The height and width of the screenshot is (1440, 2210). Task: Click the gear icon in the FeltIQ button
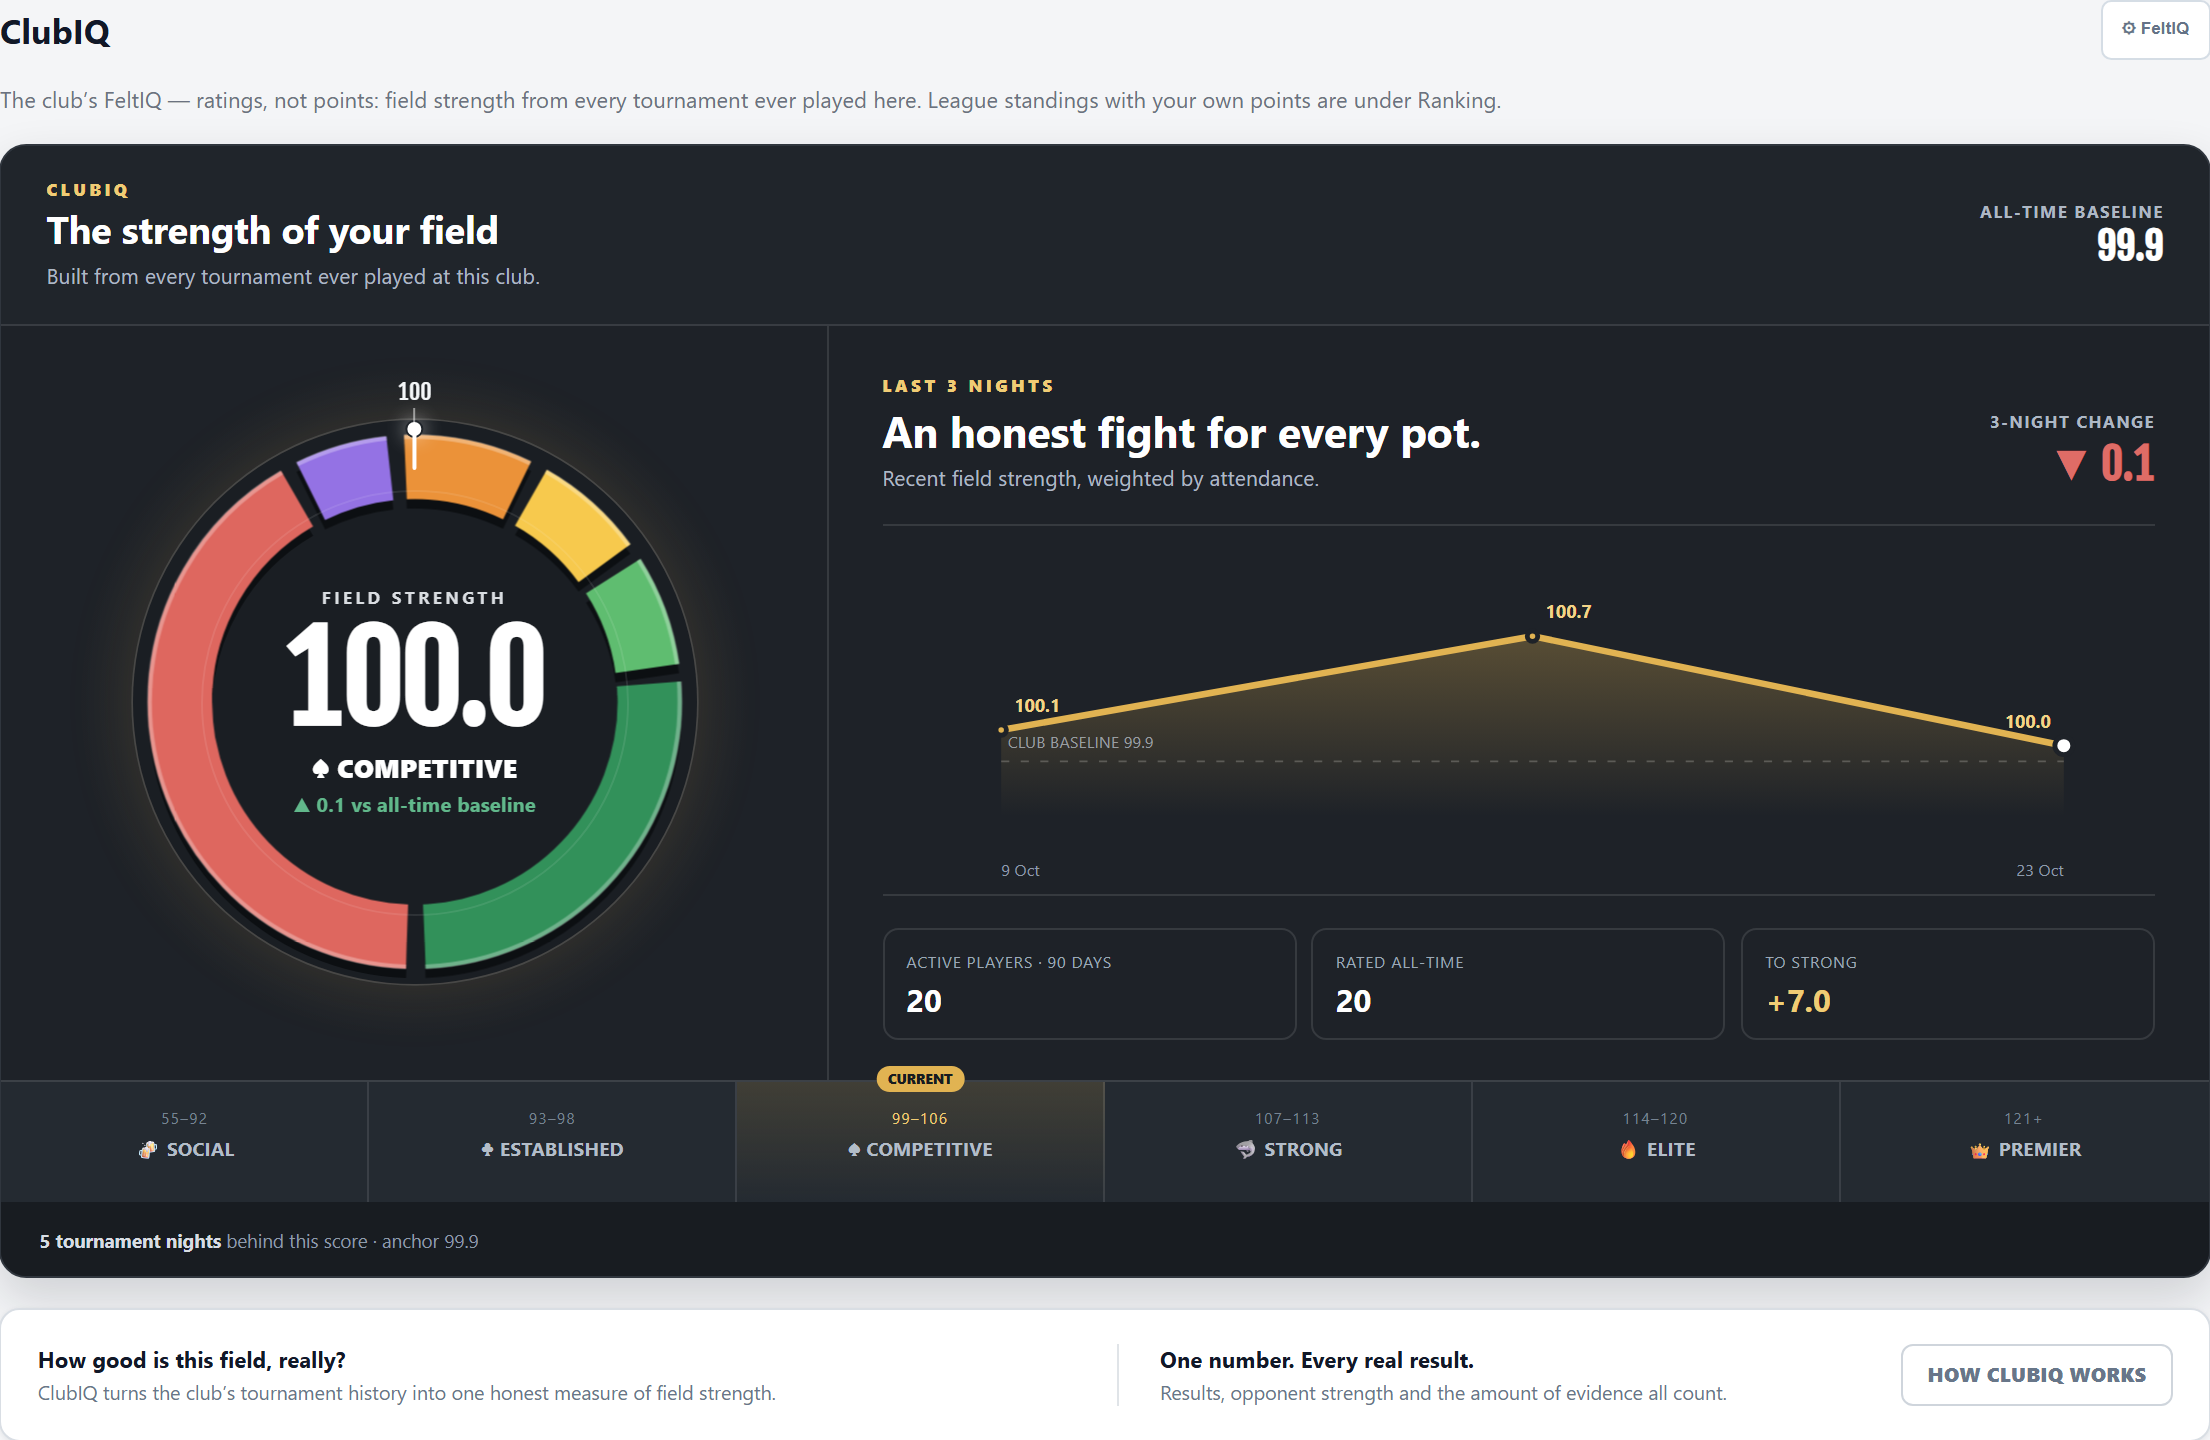pos(2129,29)
